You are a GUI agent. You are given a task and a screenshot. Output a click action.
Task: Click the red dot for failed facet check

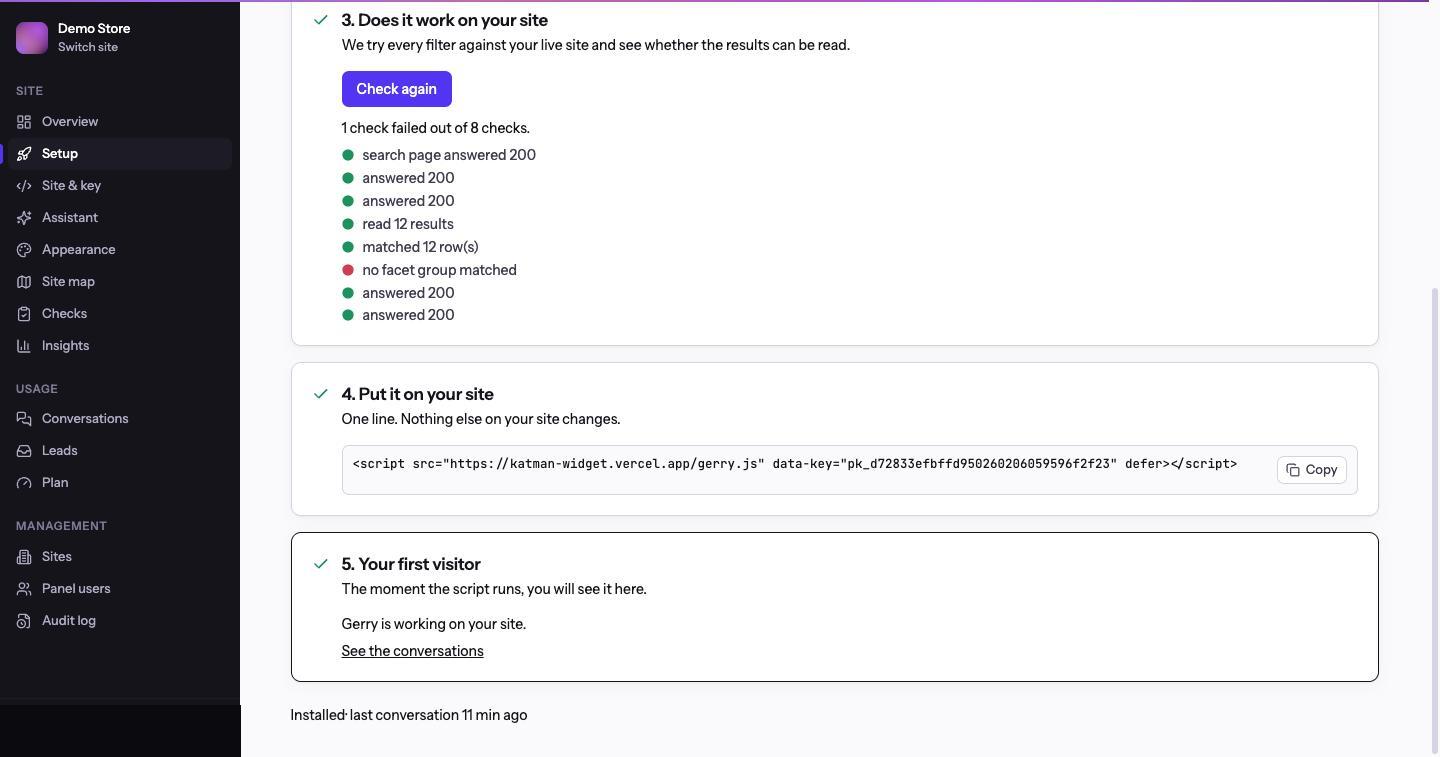tap(348, 270)
